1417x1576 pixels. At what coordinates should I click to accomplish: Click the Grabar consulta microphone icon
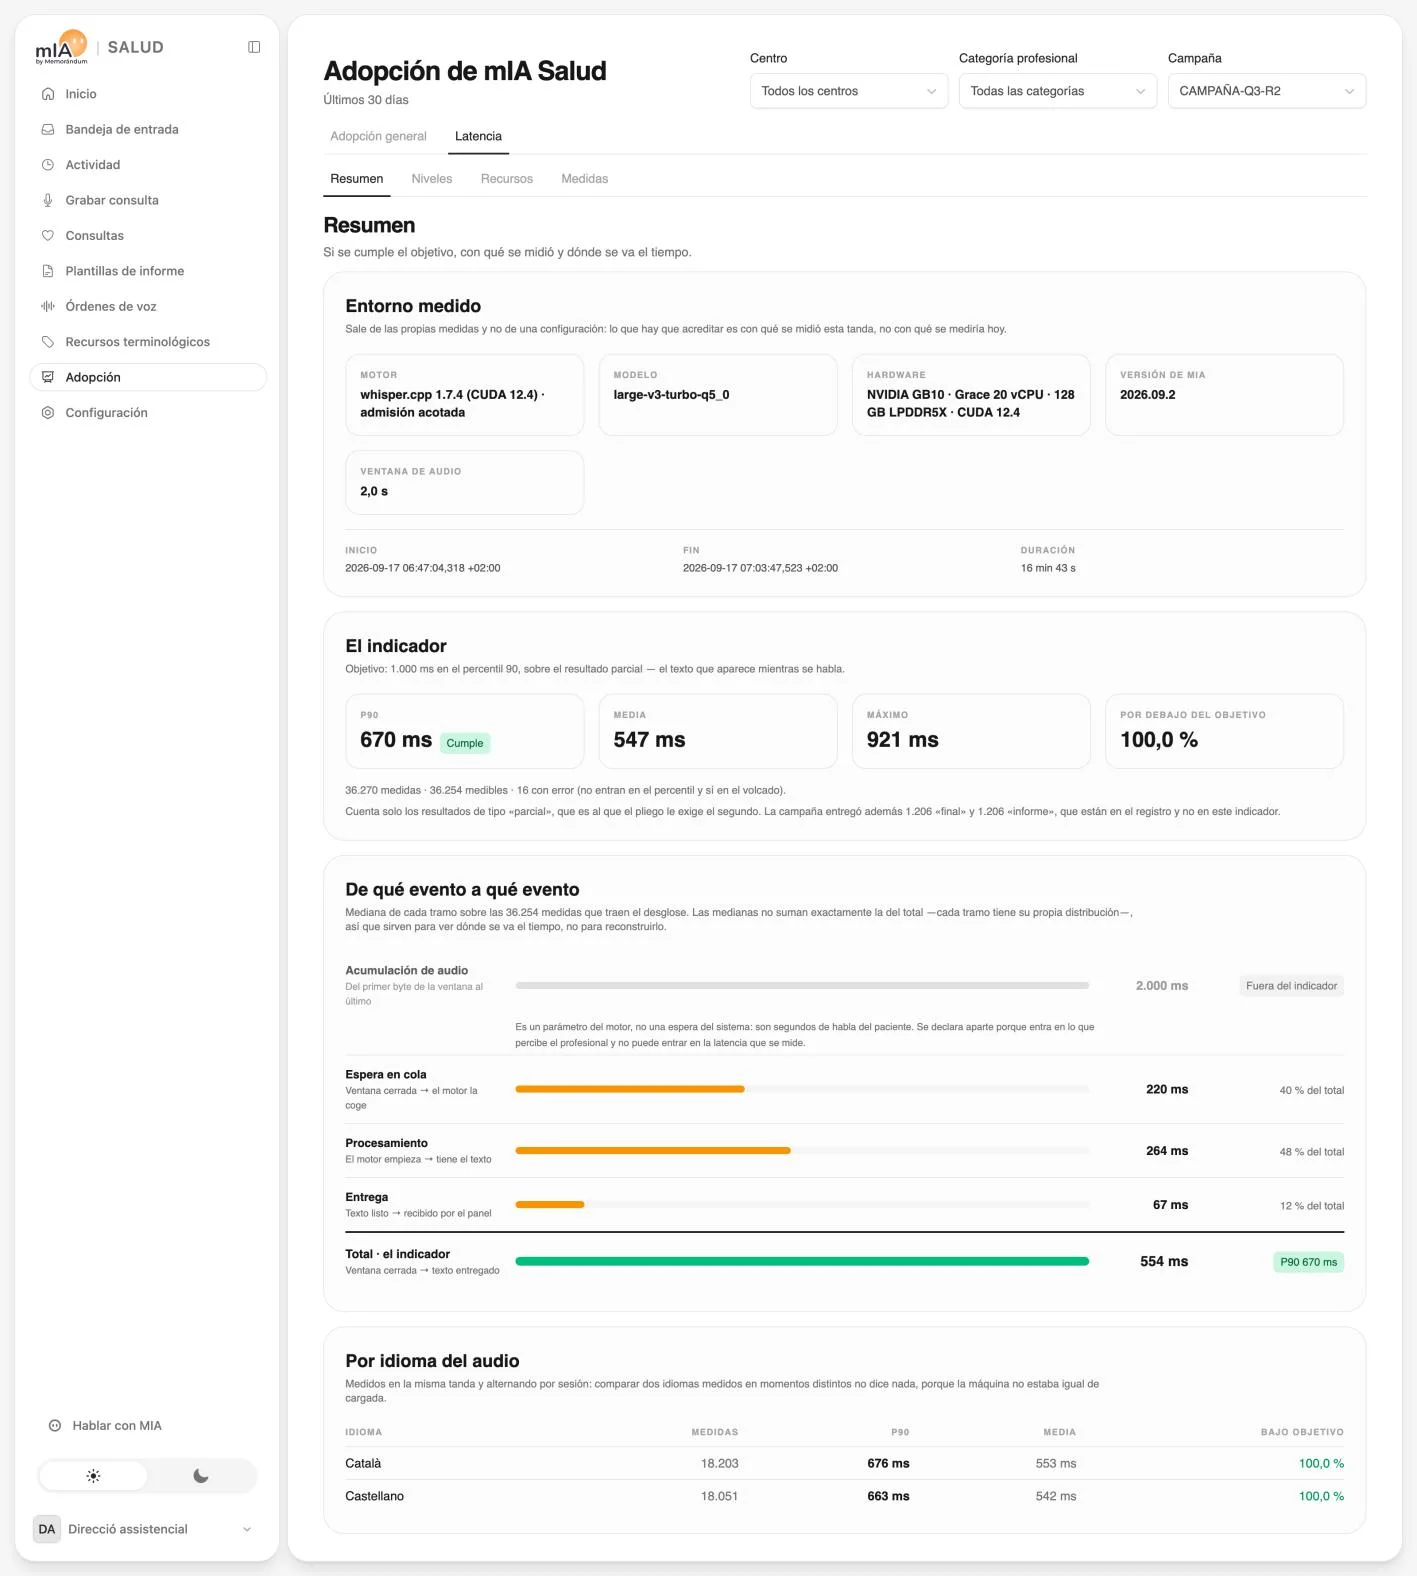pos(48,200)
